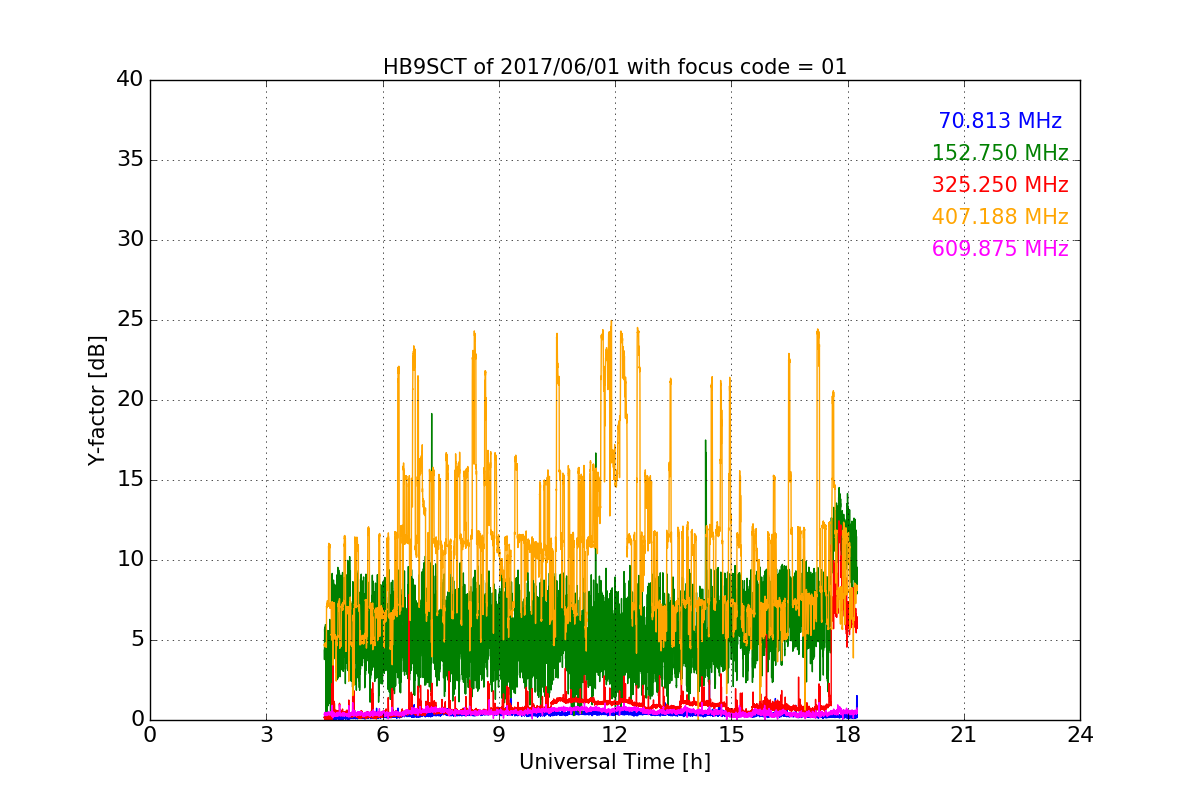
Task: Click the x-axis tick label 6
Action: click(382, 735)
